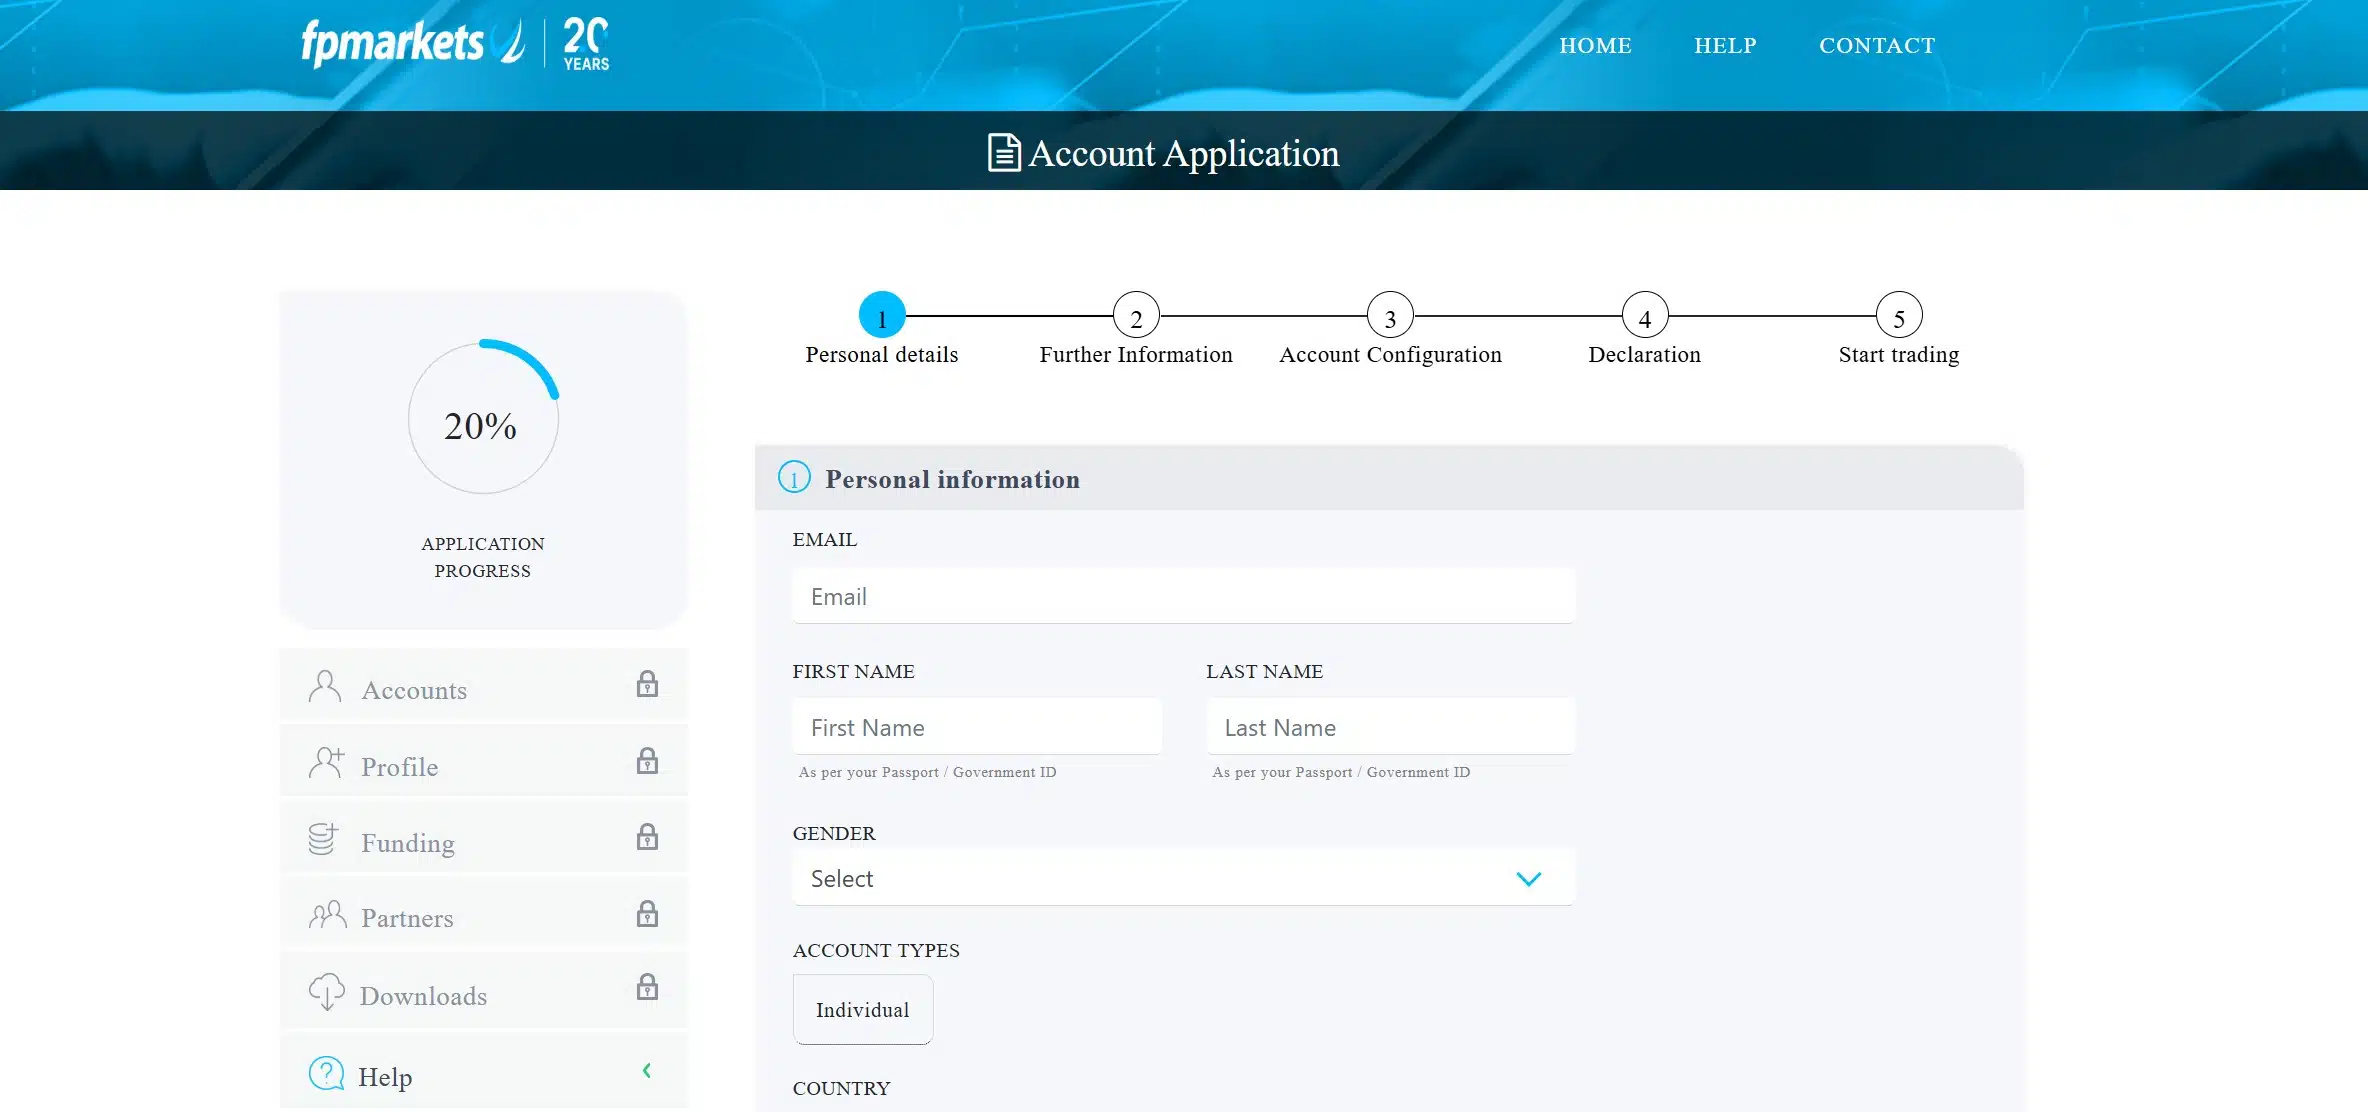
Task: Open the HOME menu item
Action: tap(1596, 45)
